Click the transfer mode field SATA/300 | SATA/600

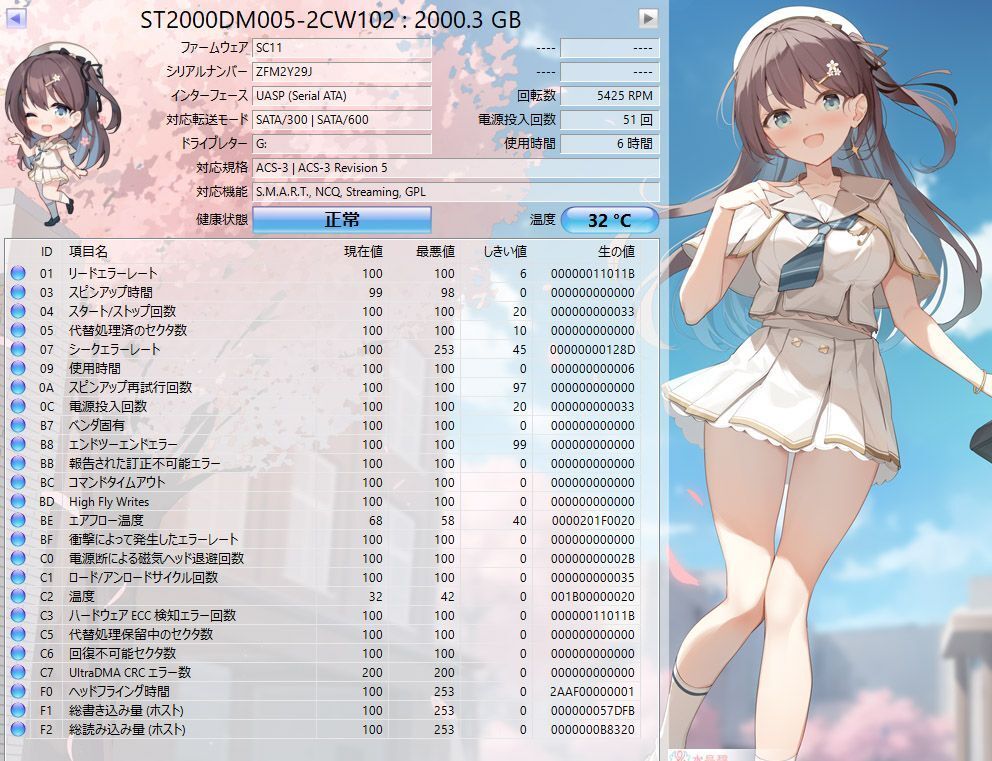[342, 120]
